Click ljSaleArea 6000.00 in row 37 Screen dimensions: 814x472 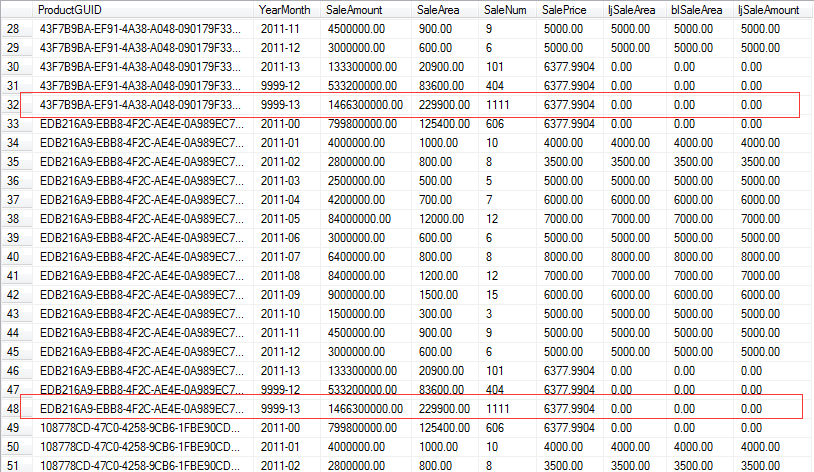pos(630,200)
